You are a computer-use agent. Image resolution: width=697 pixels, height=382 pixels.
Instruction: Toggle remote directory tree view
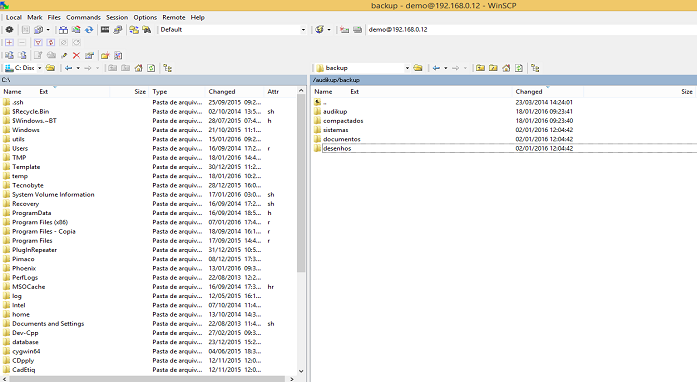click(535, 68)
